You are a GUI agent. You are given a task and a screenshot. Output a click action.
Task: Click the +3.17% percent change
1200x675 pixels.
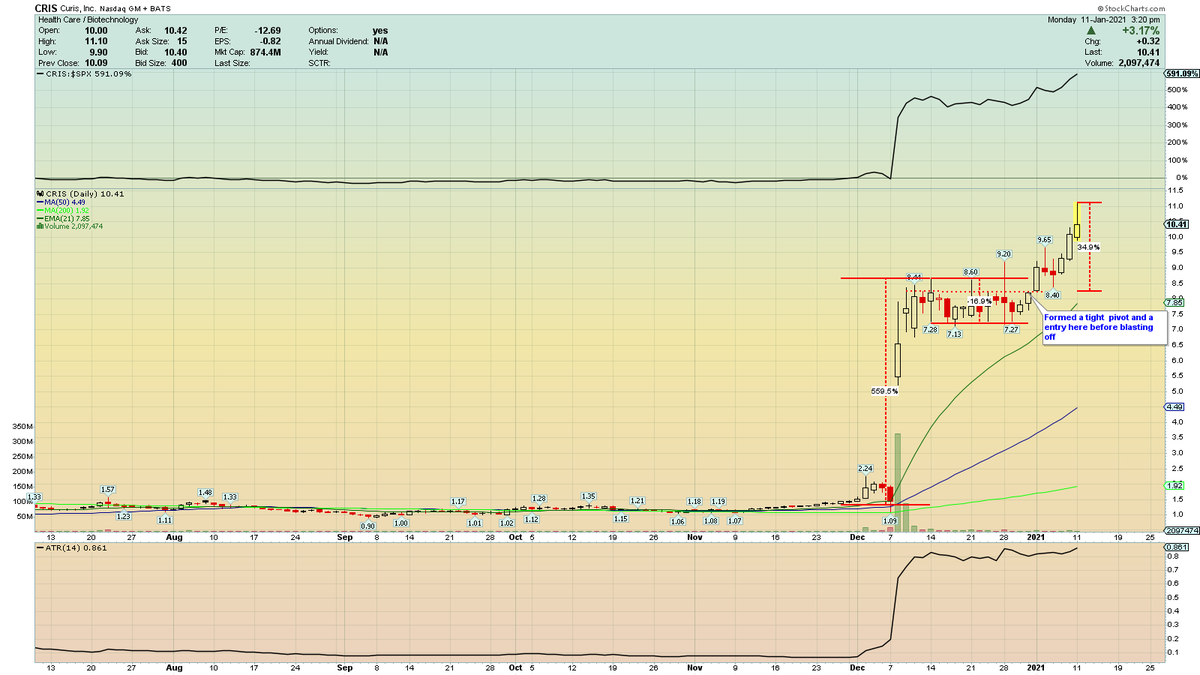click(1143, 31)
